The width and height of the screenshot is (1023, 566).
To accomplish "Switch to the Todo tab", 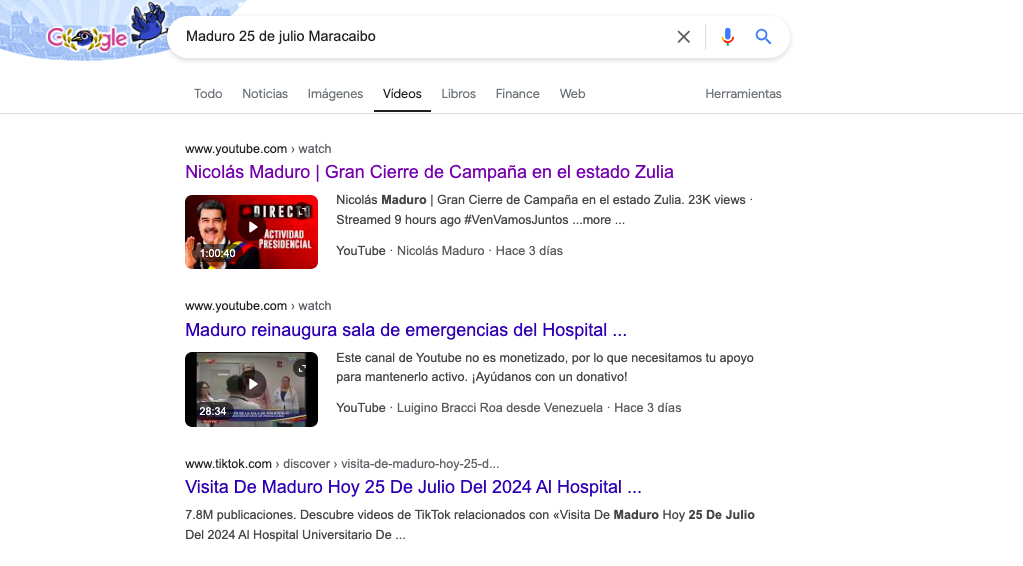I will tap(208, 94).
